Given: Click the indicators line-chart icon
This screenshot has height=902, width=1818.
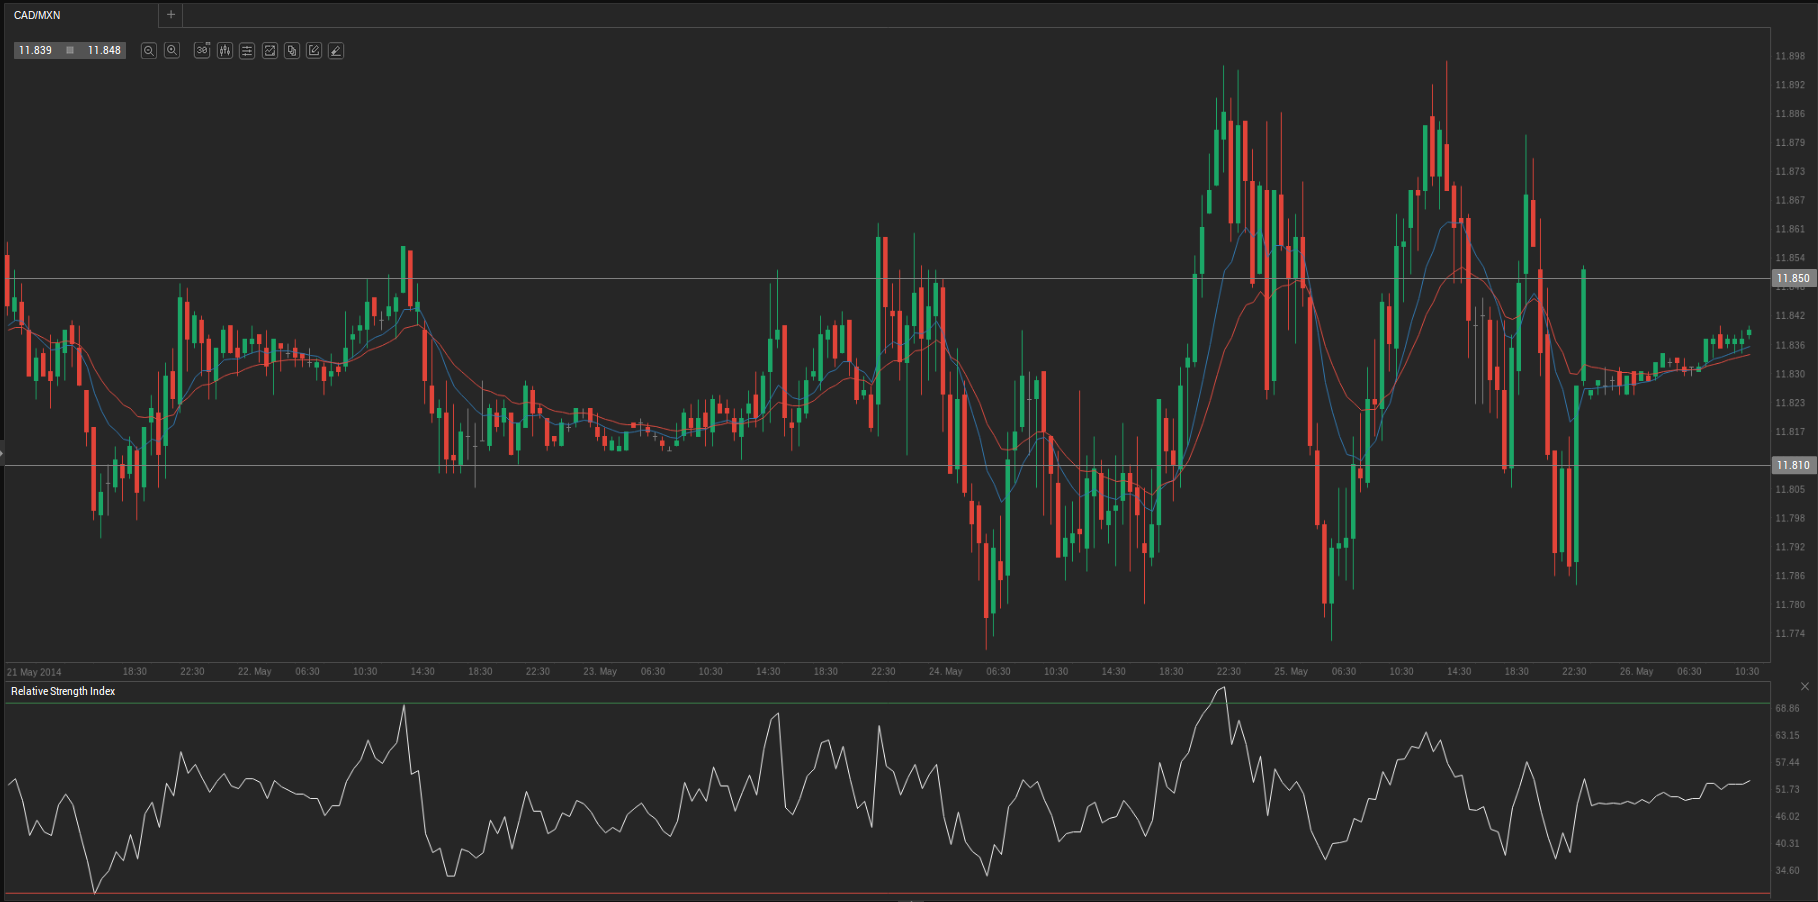Looking at the screenshot, I should pos(270,50).
